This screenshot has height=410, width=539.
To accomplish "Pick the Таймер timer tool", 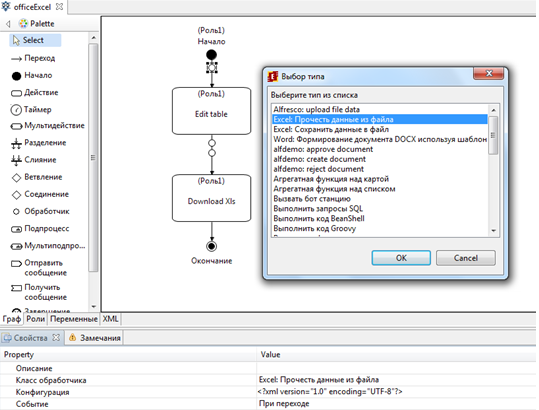I will 31,110.
